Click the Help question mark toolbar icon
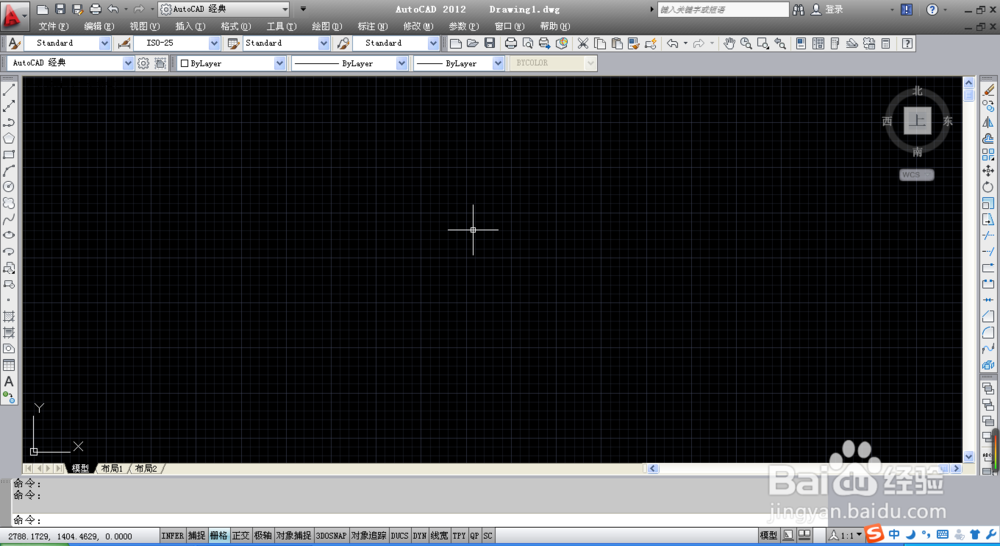 [x=908, y=43]
